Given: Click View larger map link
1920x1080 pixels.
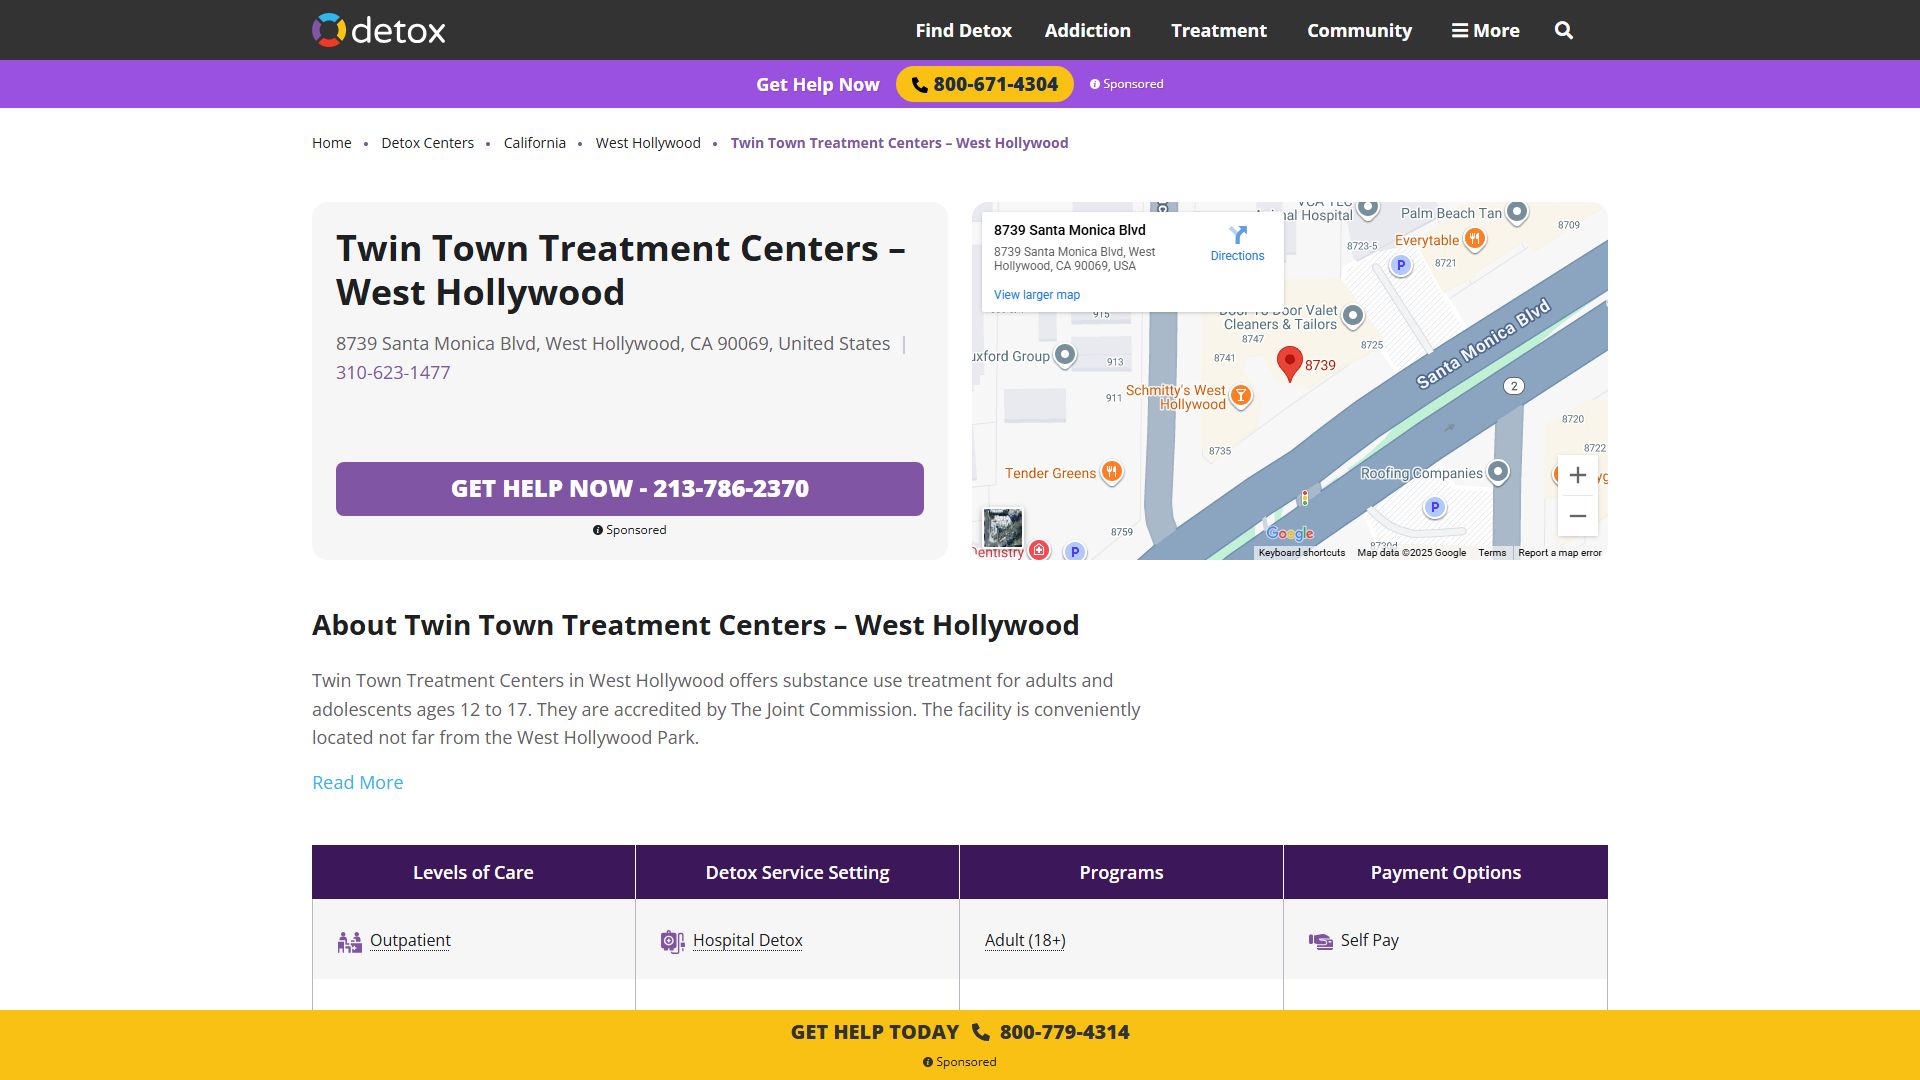Looking at the screenshot, I should click(x=1037, y=295).
